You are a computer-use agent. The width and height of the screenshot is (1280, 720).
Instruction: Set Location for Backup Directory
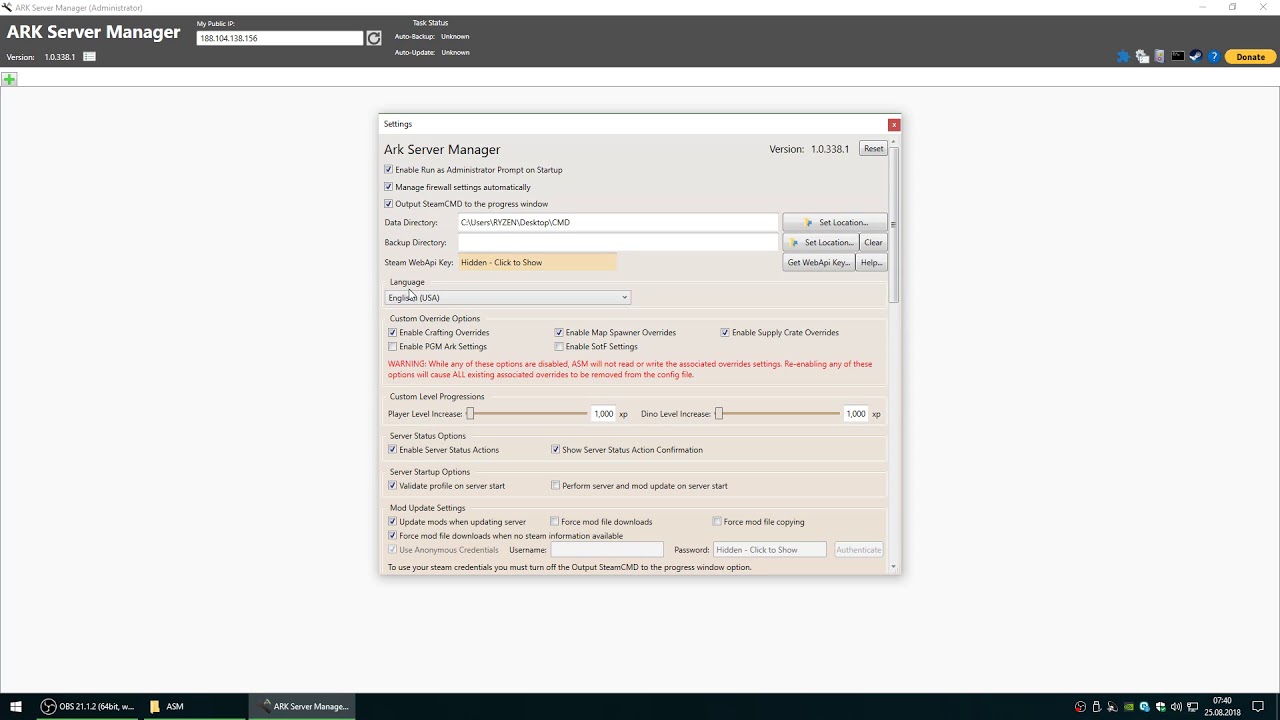pyautogui.click(x=820, y=243)
